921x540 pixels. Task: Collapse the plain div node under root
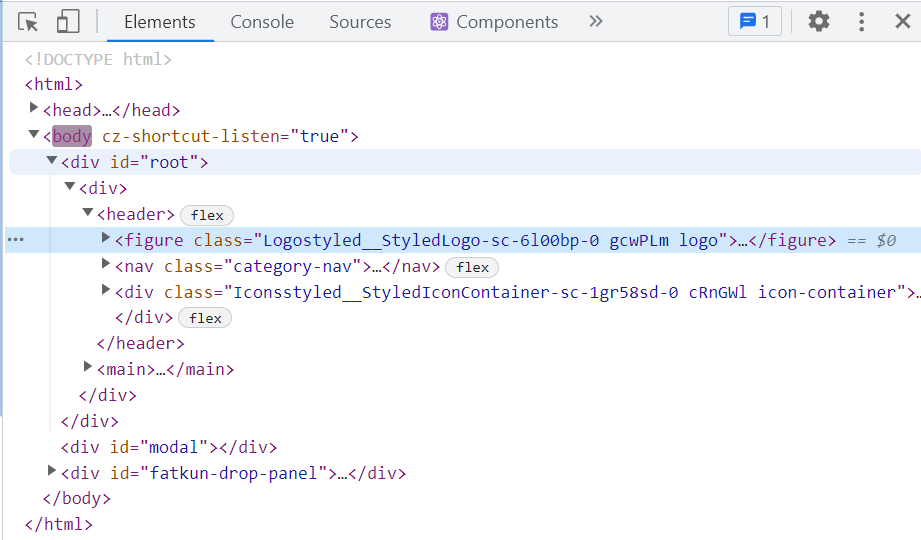pyautogui.click(x=70, y=186)
